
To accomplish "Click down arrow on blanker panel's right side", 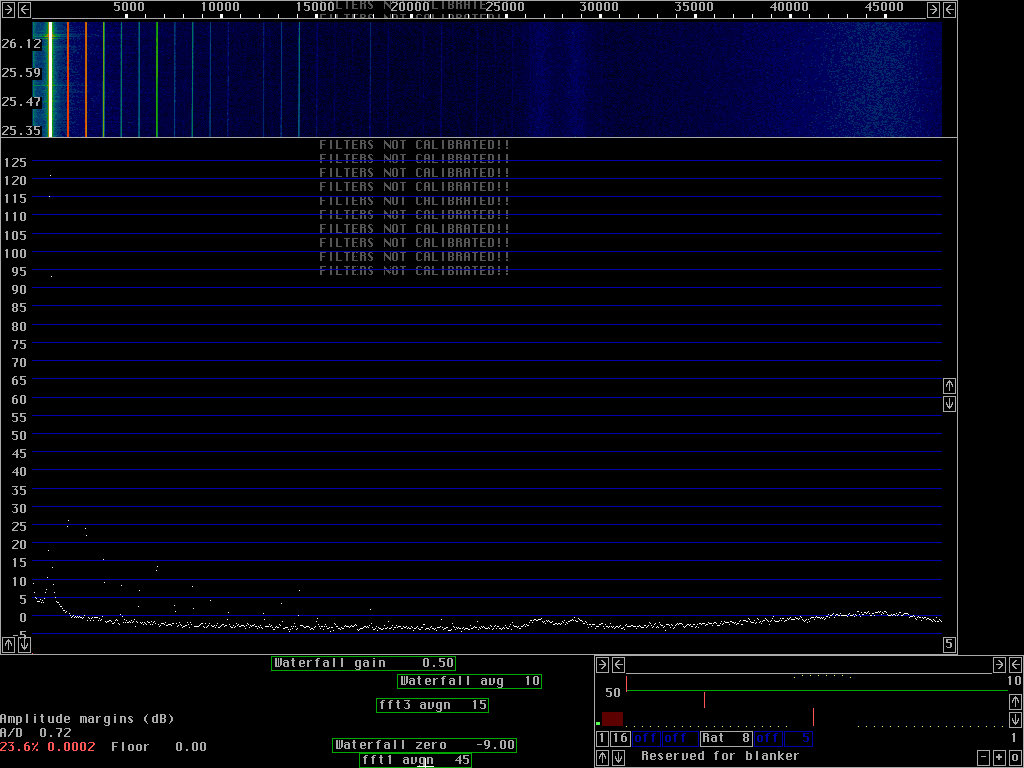I will coord(1016,719).
